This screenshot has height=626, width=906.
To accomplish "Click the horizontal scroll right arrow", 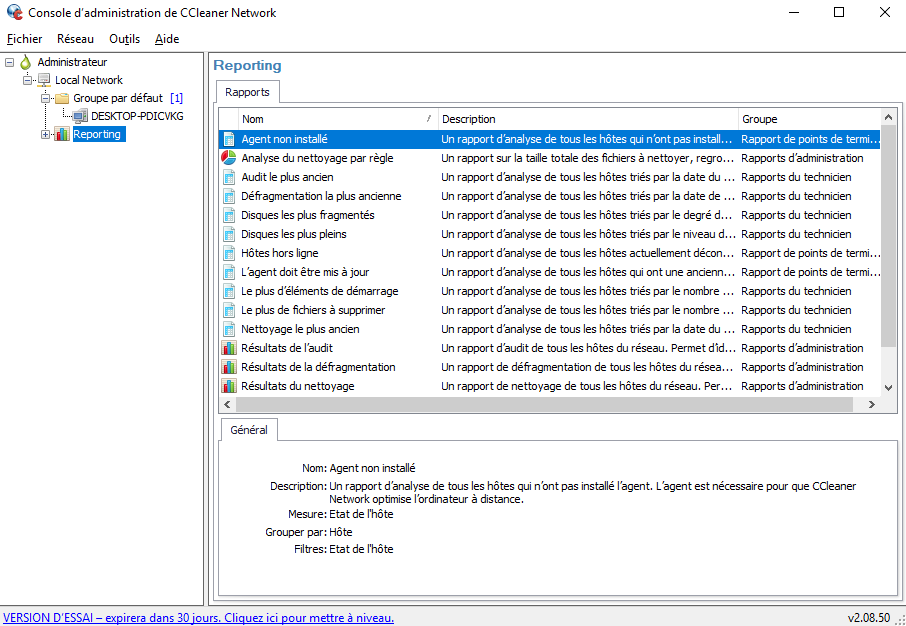I will pyautogui.click(x=872, y=405).
